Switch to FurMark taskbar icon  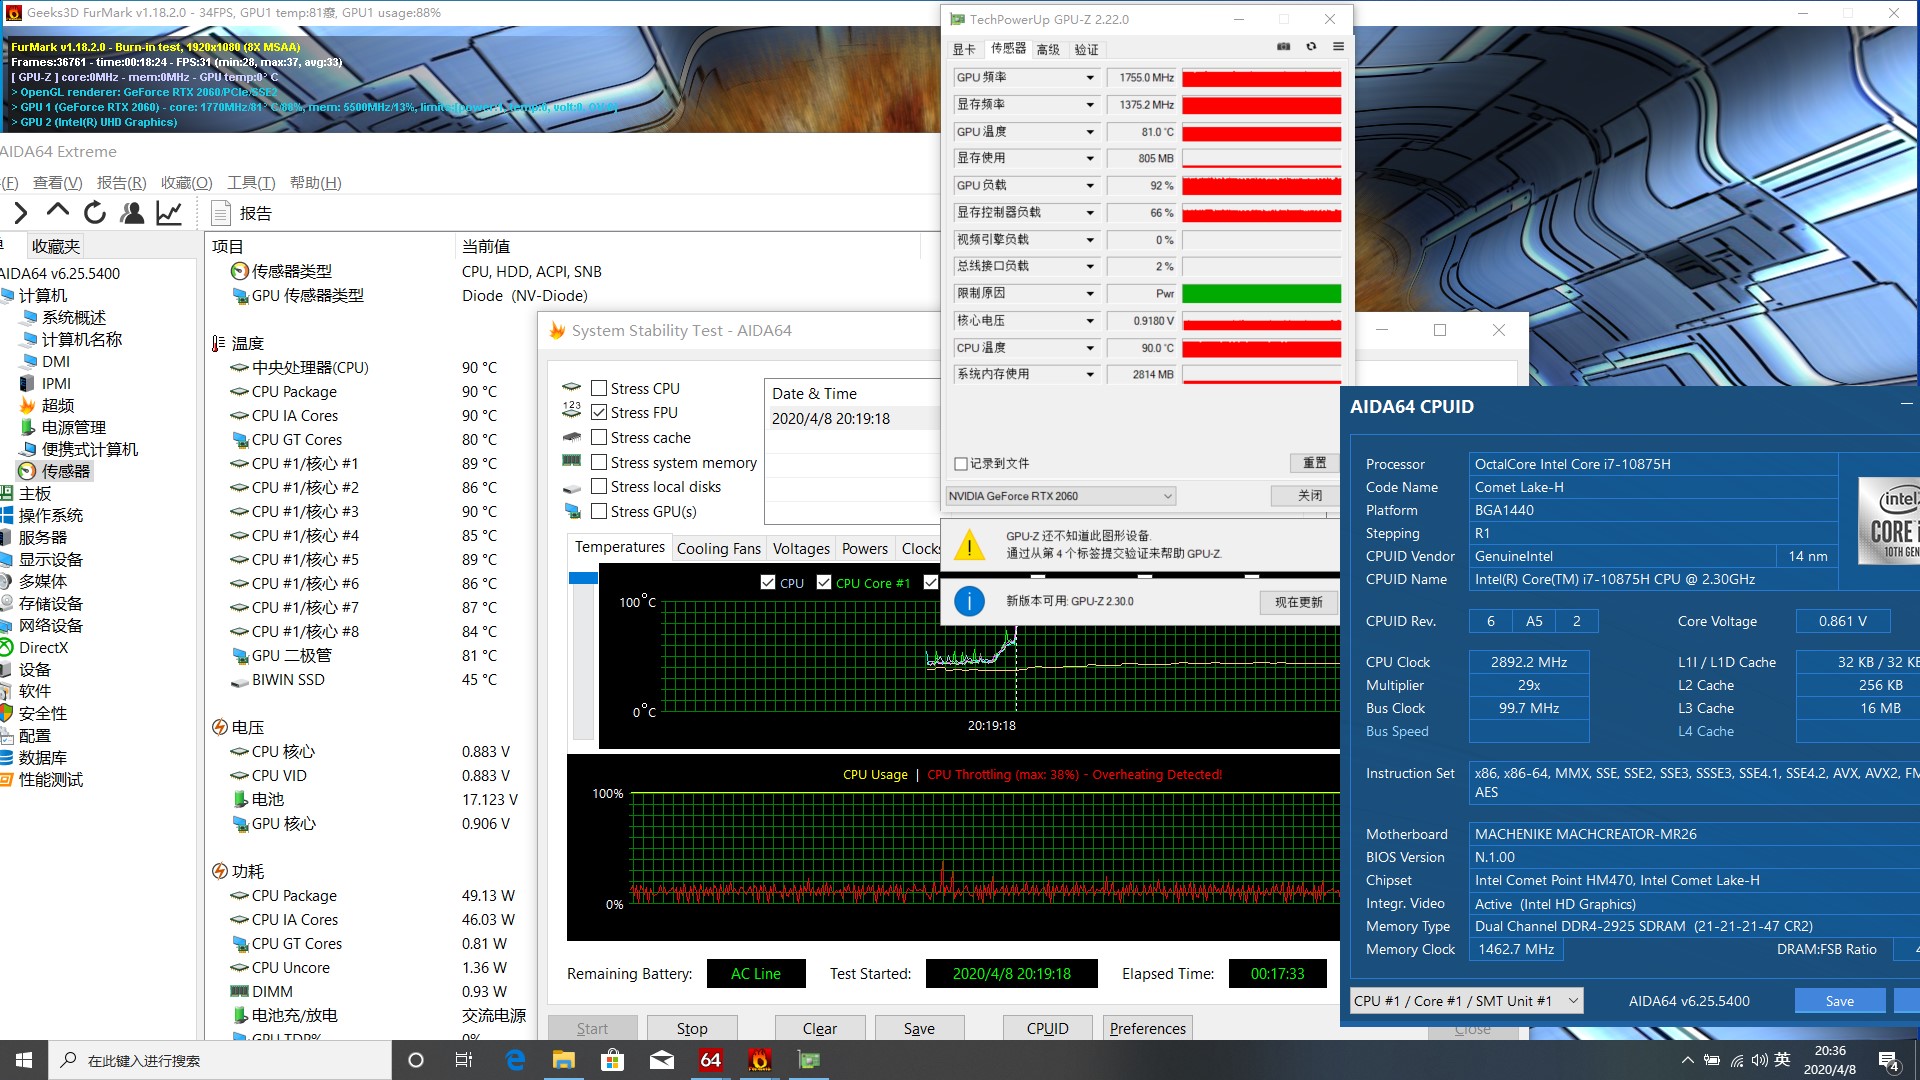coord(759,1060)
